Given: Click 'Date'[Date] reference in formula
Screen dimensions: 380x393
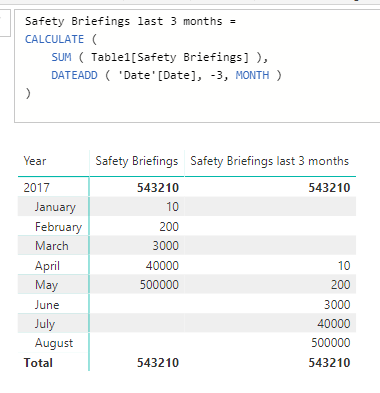Looking at the screenshot, I should 157,75.
